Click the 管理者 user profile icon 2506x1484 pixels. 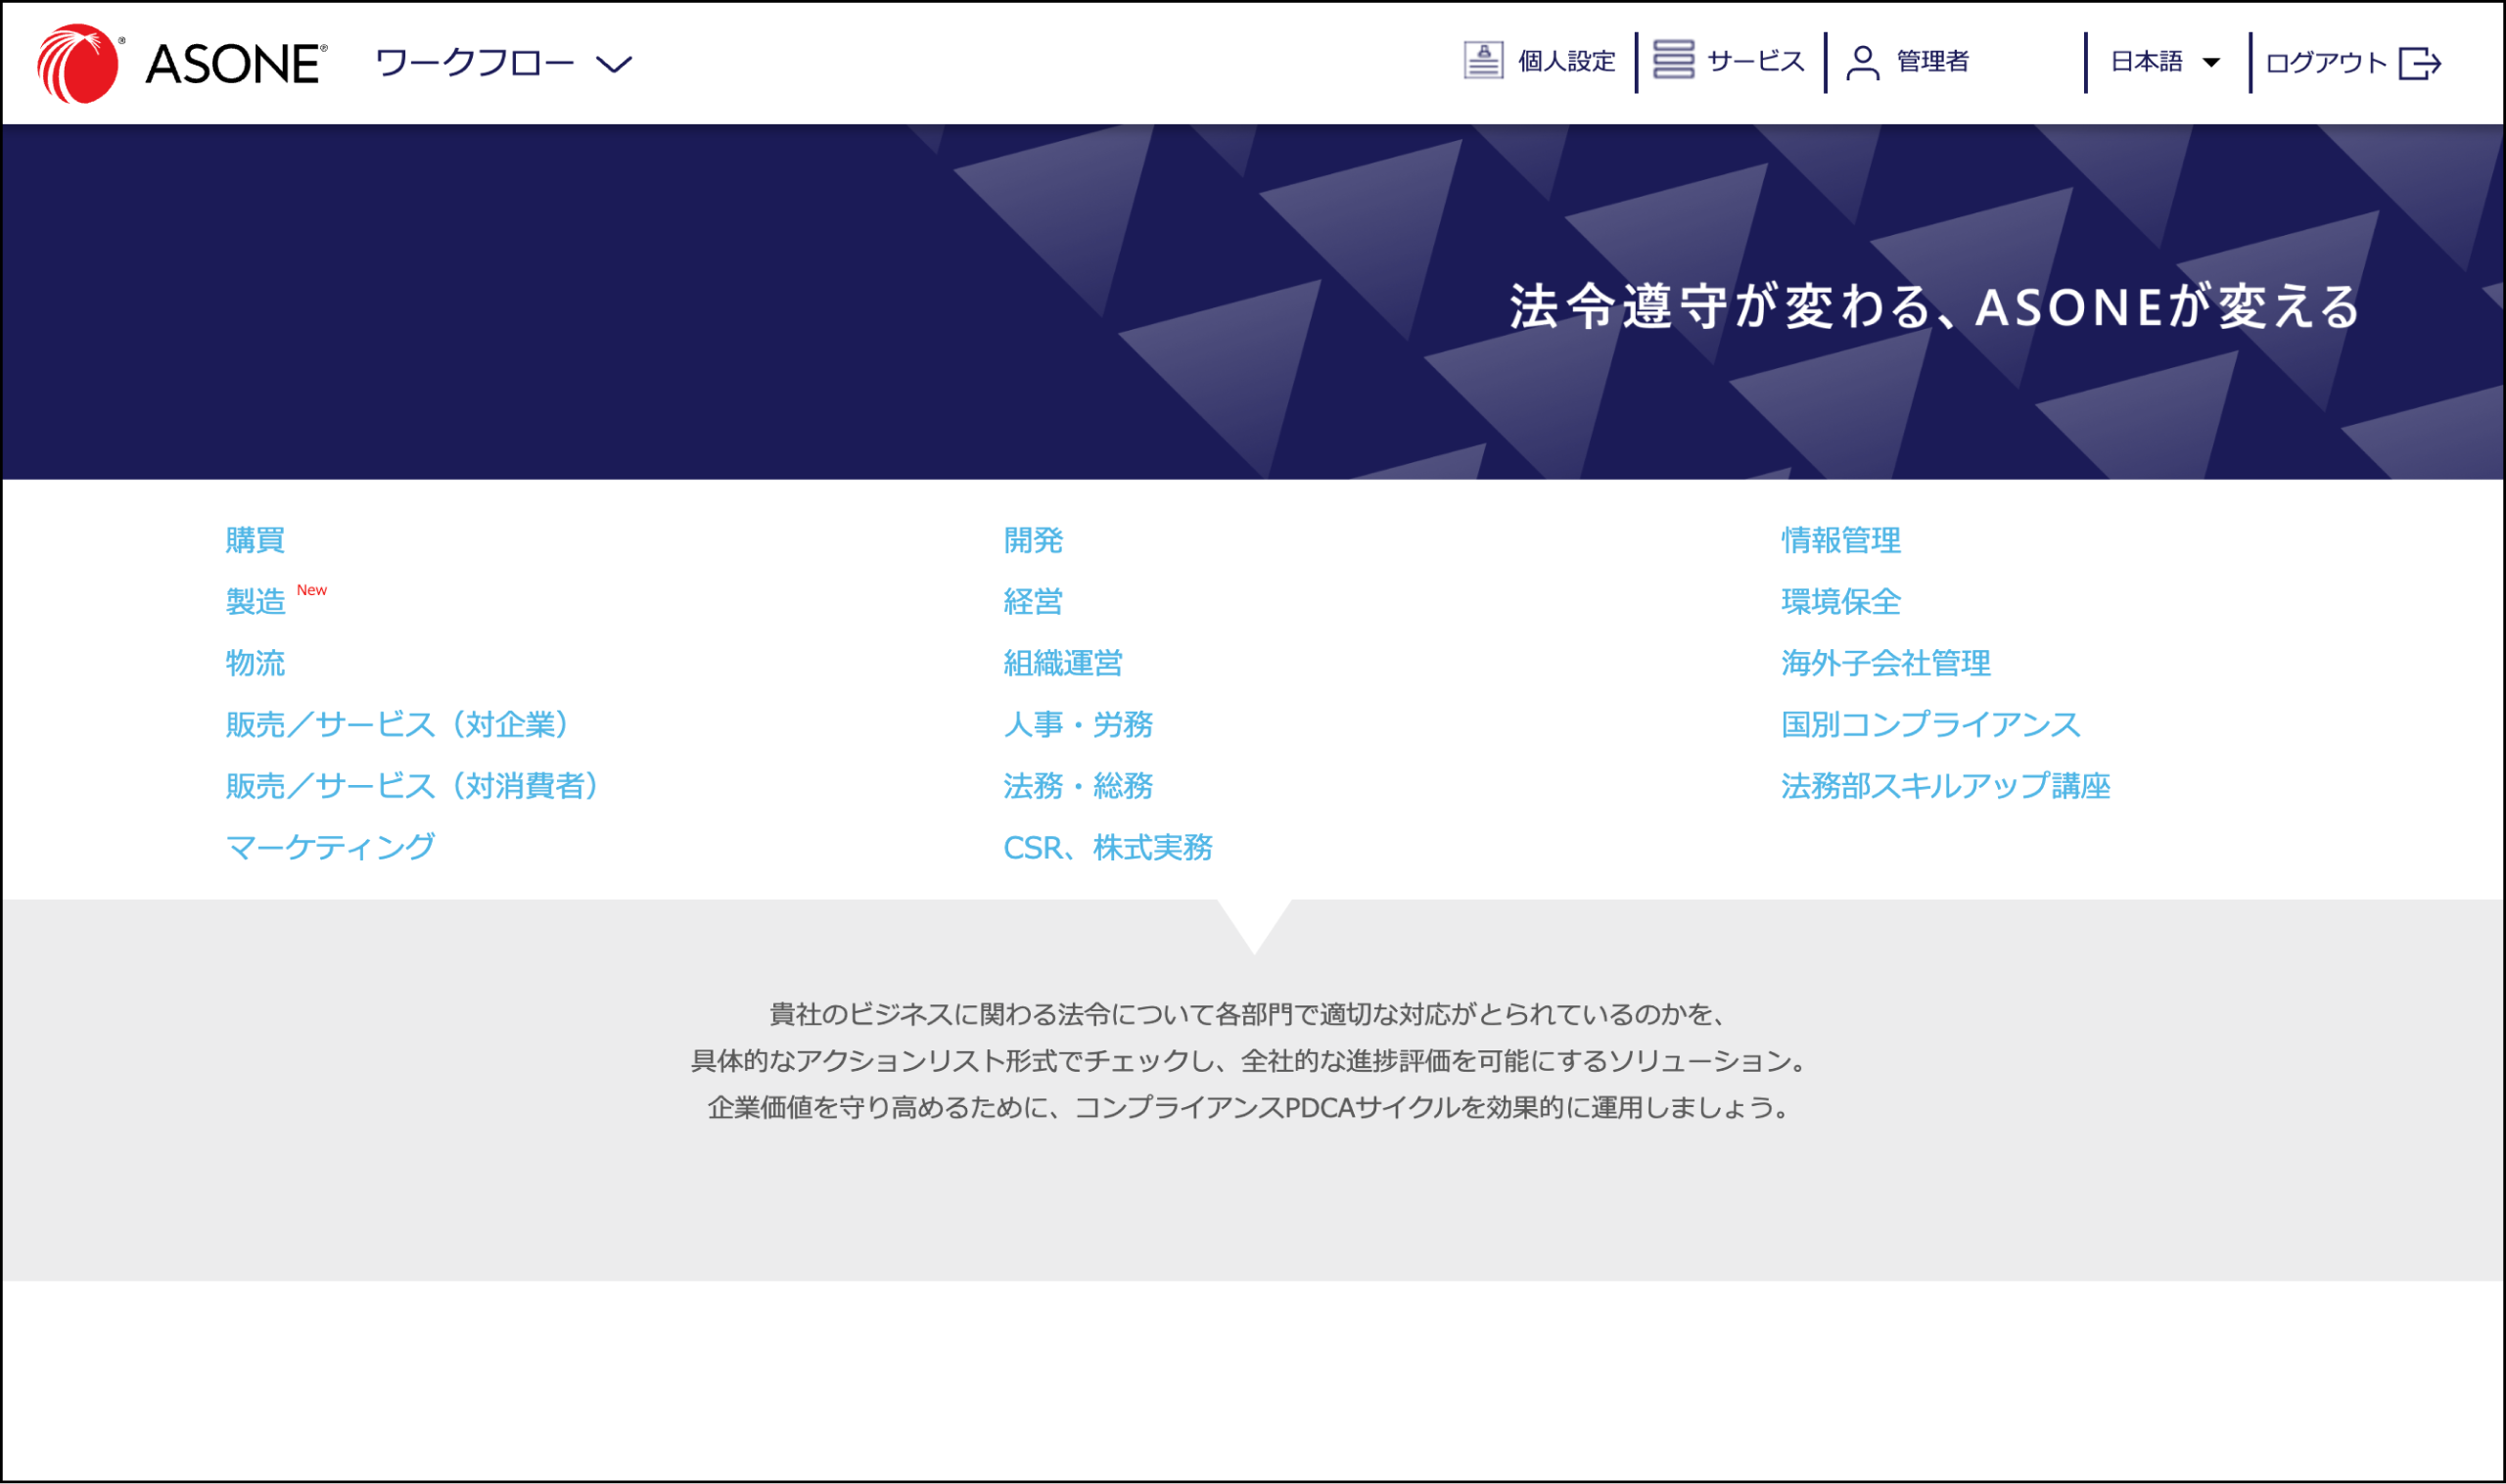(x=1862, y=62)
